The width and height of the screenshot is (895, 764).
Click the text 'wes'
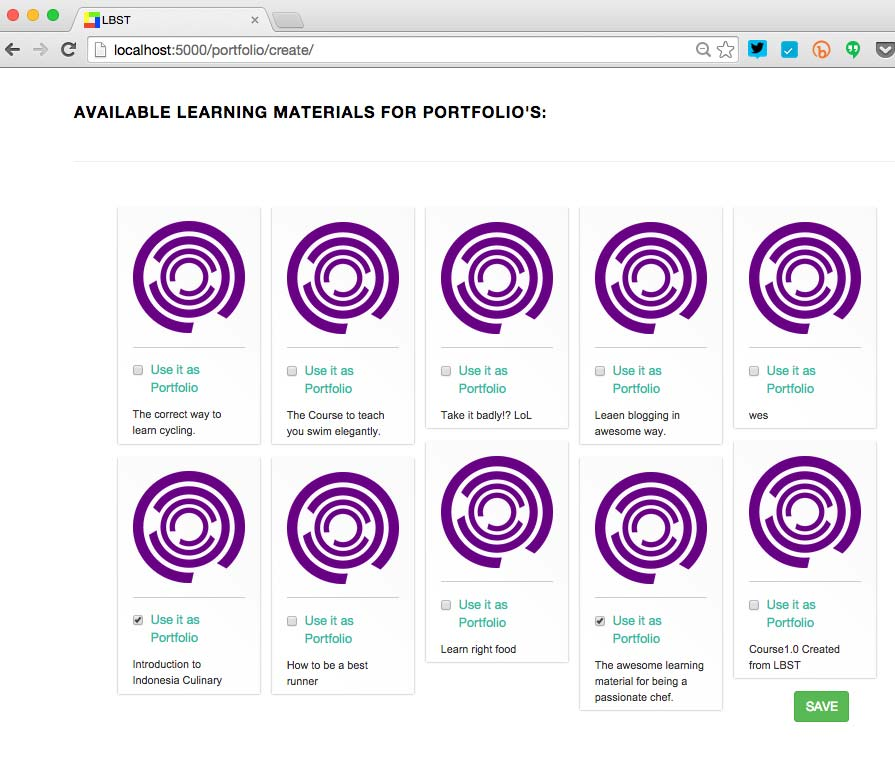759,416
